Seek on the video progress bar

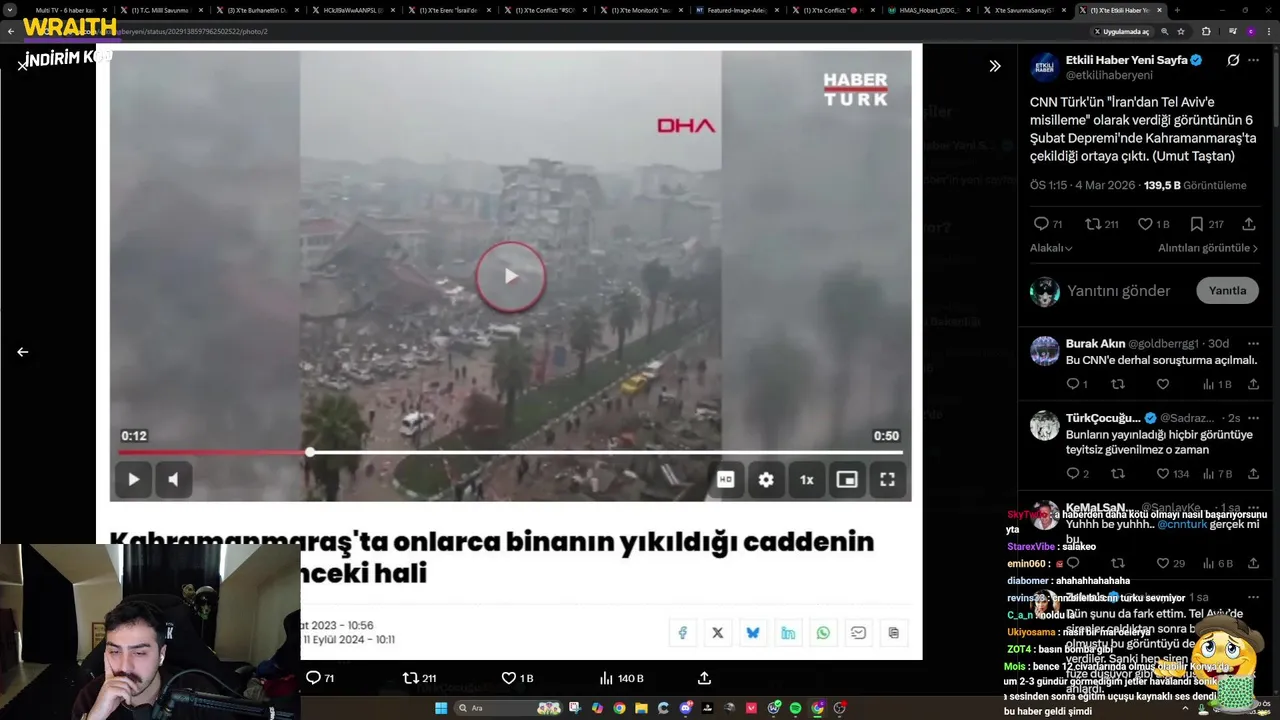coord(510,453)
